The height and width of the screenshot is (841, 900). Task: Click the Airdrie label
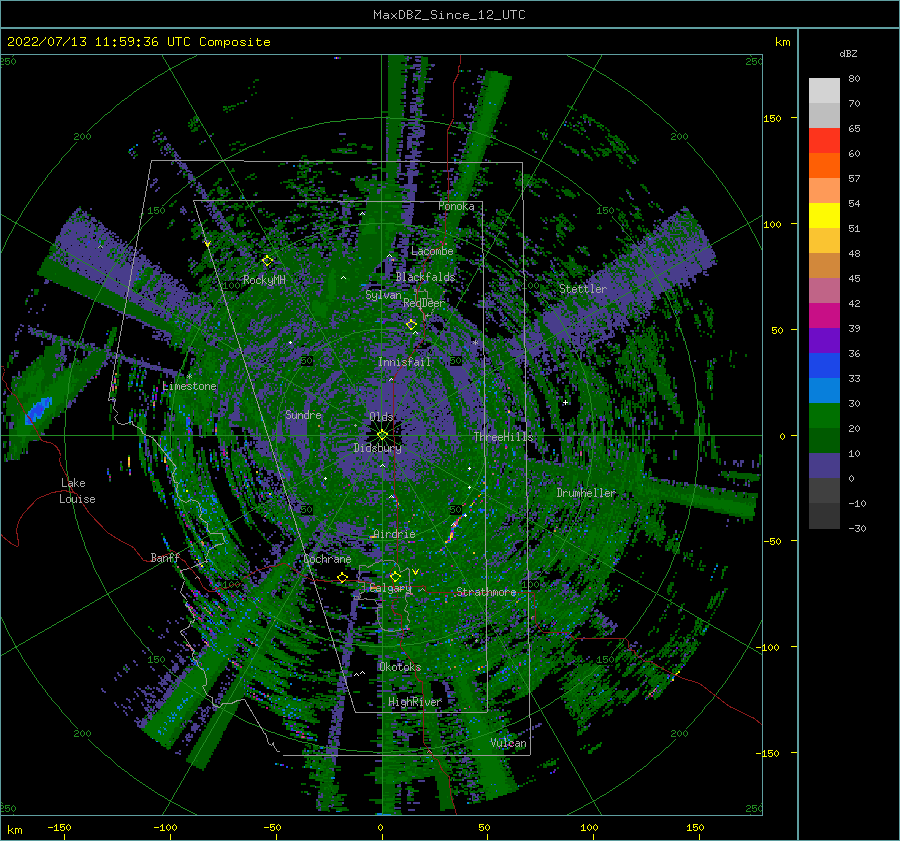(394, 534)
